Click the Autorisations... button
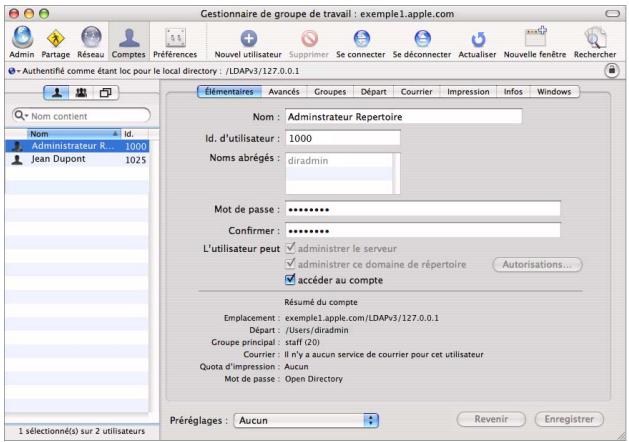The height and width of the screenshot is (442, 629). tap(537, 265)
